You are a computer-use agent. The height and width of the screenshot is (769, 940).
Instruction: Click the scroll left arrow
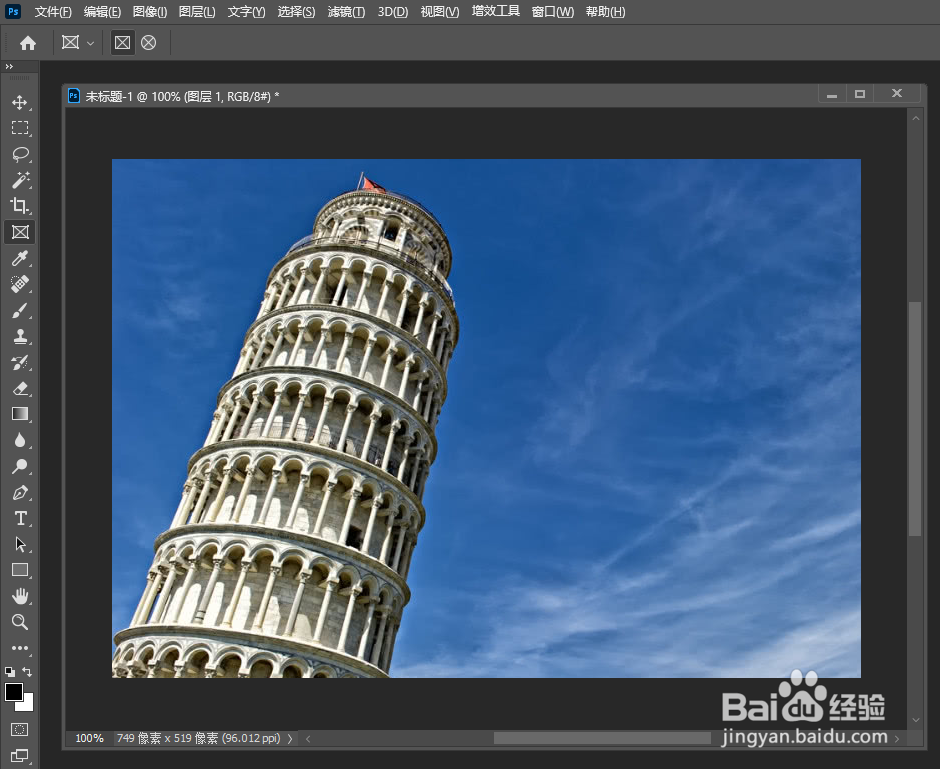[x=308, y=738]
